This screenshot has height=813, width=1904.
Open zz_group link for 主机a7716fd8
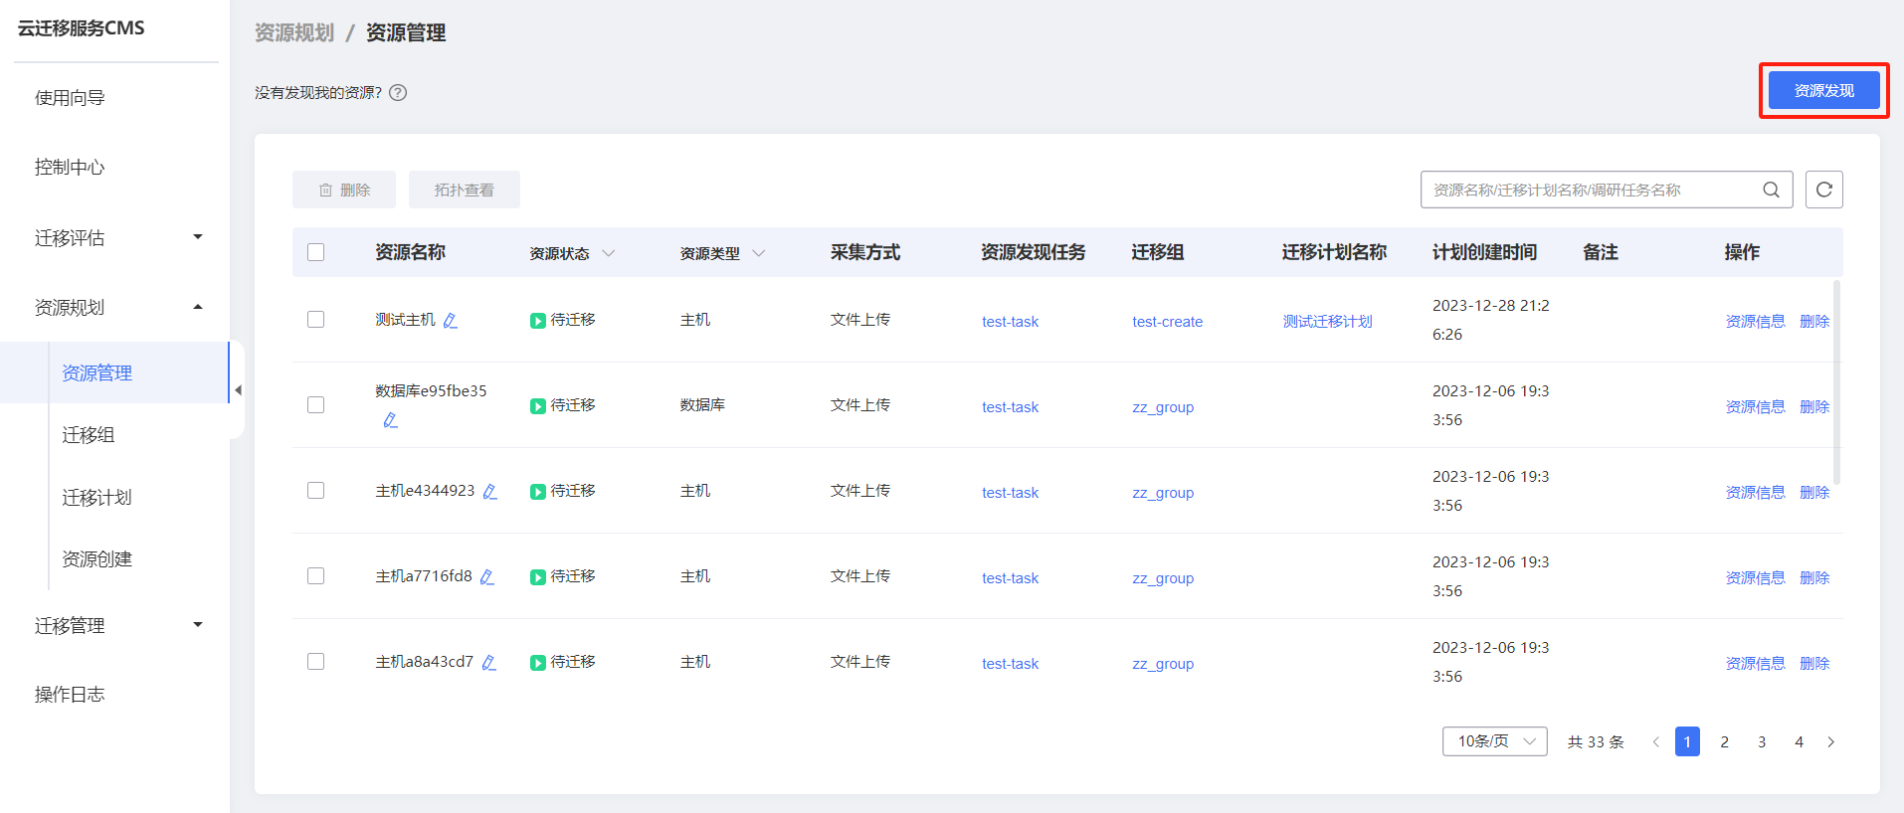tap(1163, 578)
